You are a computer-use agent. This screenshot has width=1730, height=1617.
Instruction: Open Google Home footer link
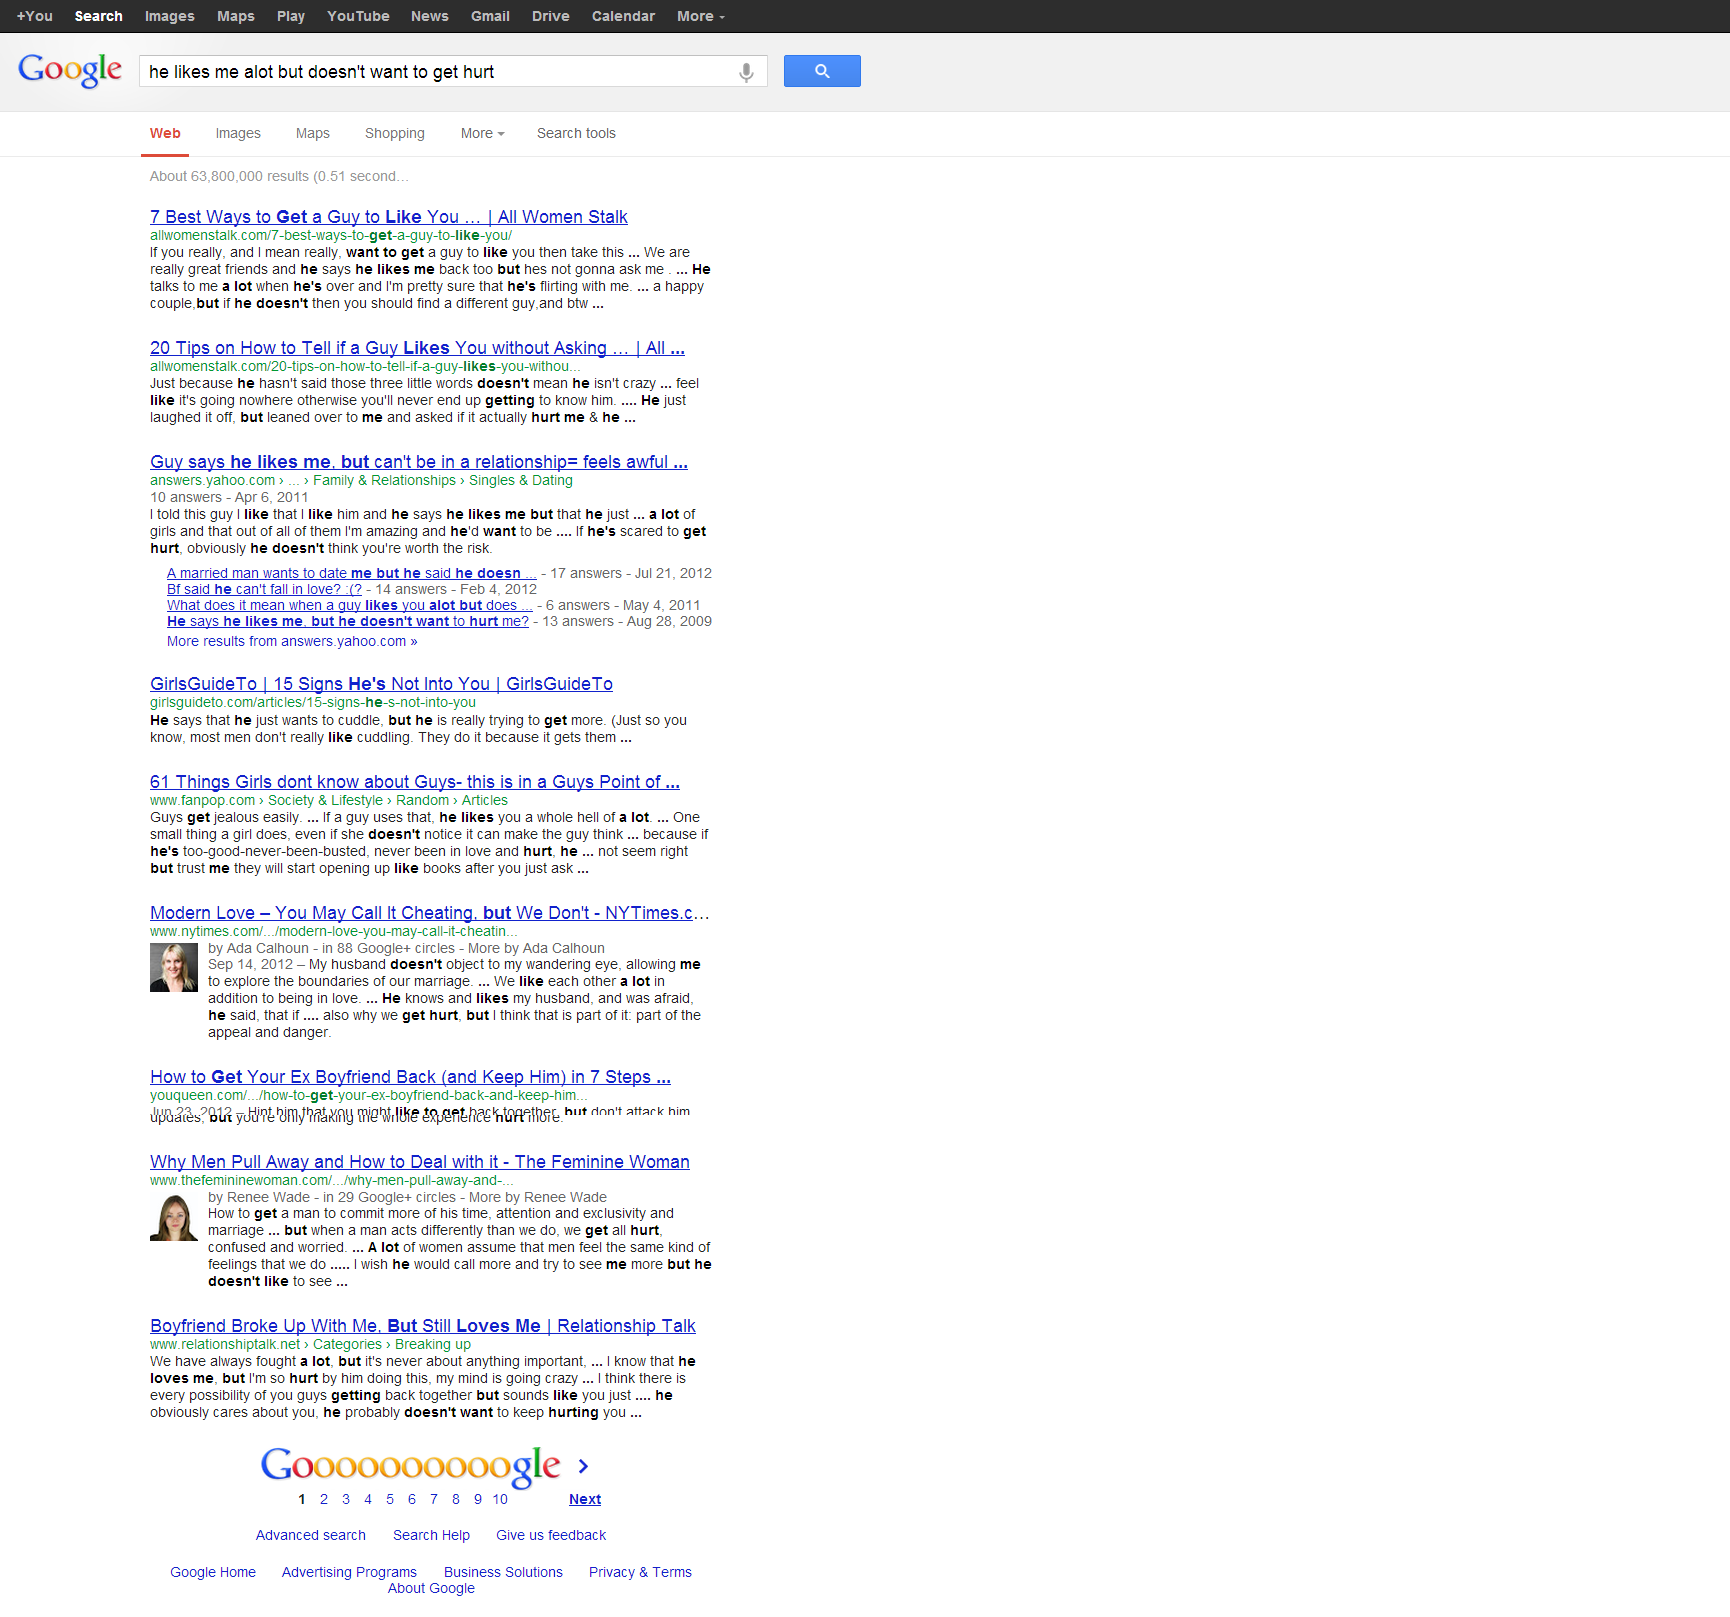213,1572
